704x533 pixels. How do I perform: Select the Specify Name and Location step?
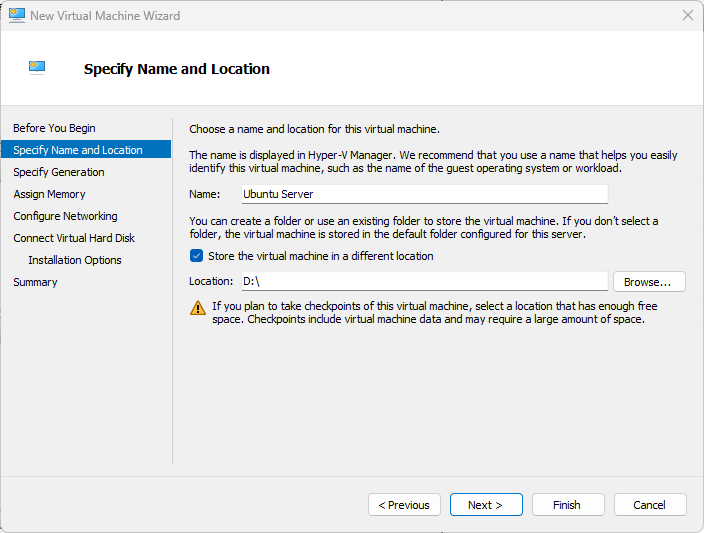(x=86, y=150)
